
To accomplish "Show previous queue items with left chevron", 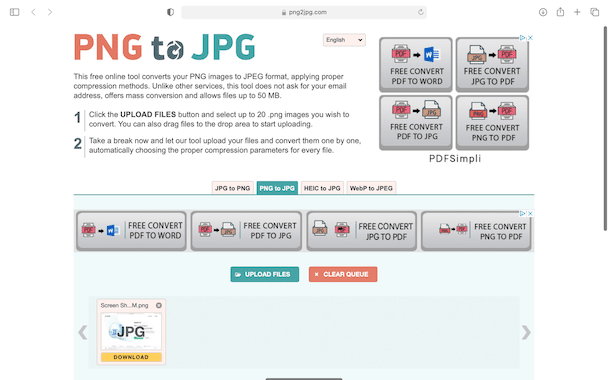I will (82, 332).
